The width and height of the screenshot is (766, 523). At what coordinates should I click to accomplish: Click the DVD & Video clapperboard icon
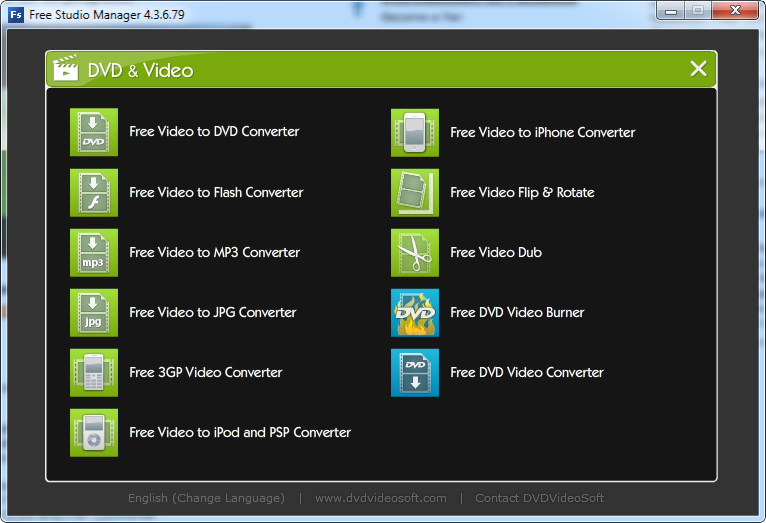[65, 68]
